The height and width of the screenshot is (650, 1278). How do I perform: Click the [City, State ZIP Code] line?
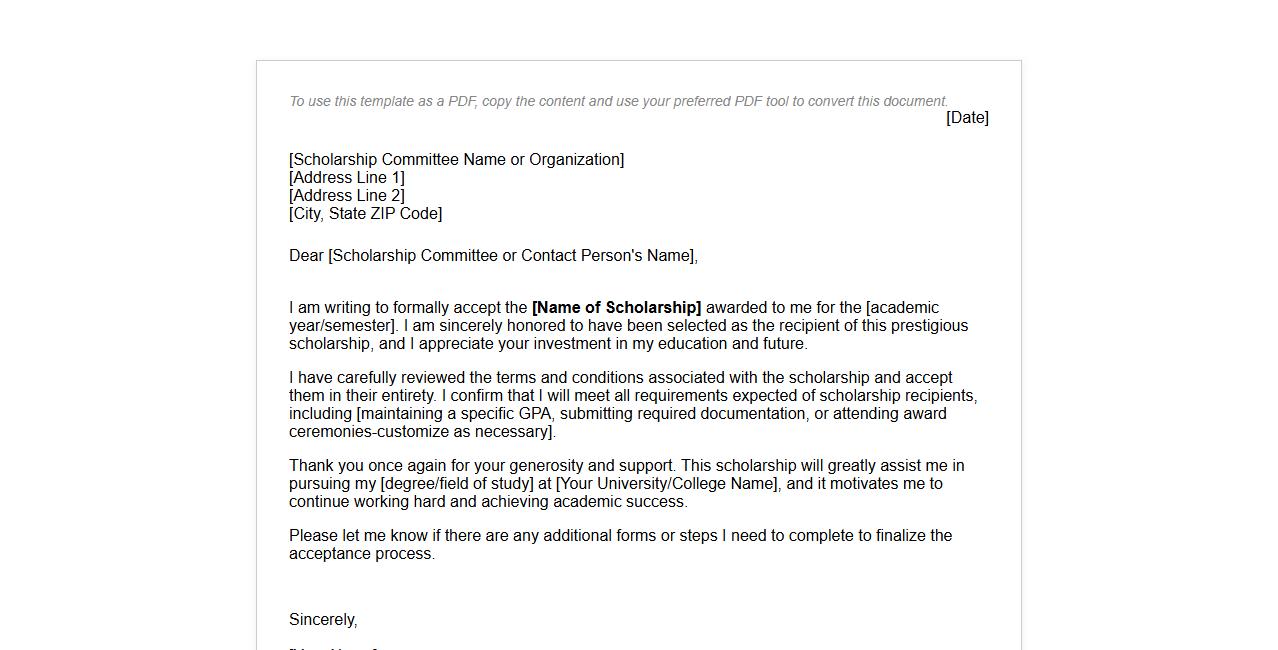click(365, 214)
